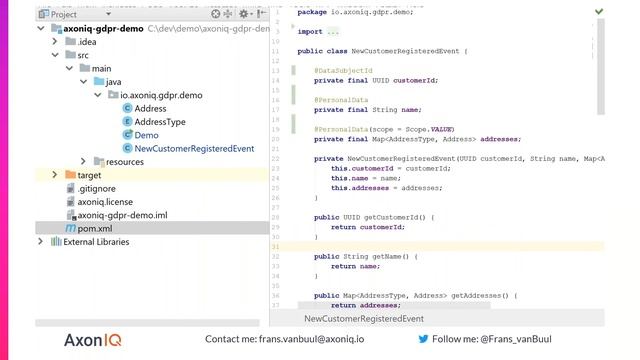The width and height of the screenshot is (640, 360).
Task: Open NewCustomerRegisteredEvent in the tree
Action: 194,149
